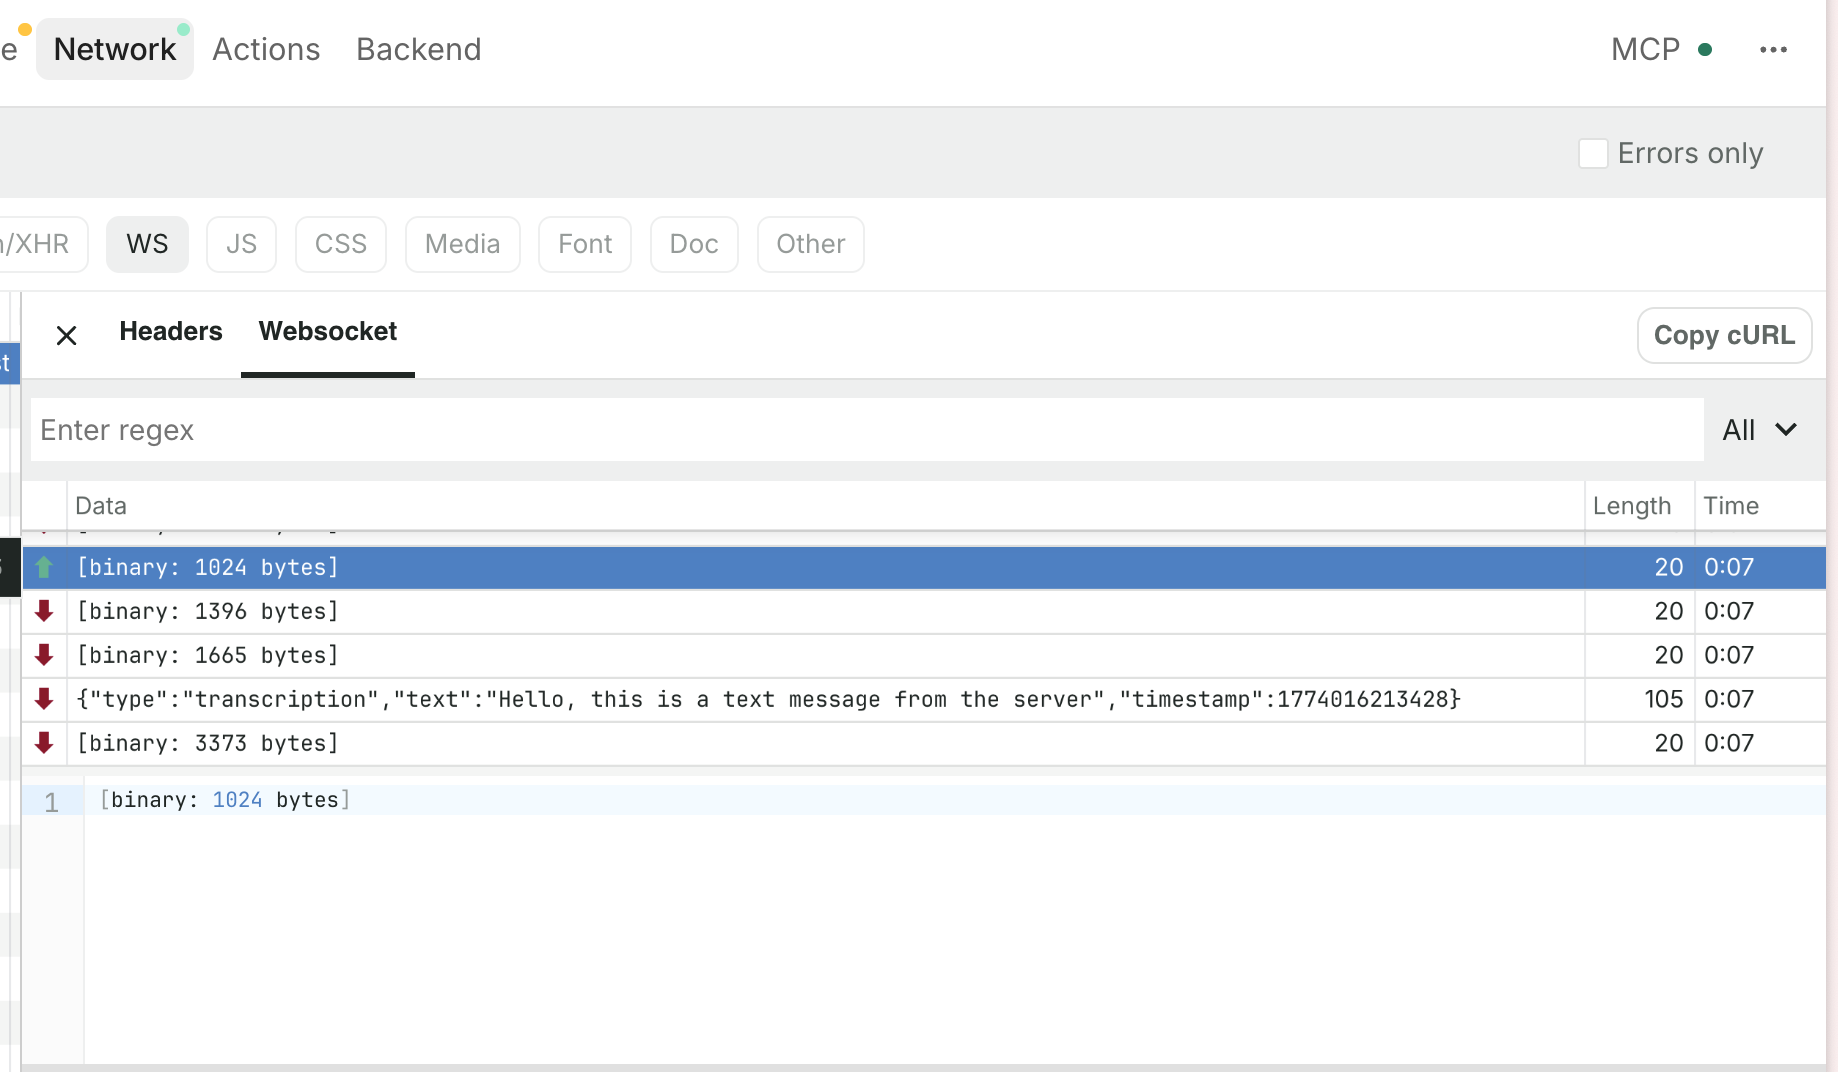Open the Backend tab
1838x1072 pixels.
tap(418, 50)
